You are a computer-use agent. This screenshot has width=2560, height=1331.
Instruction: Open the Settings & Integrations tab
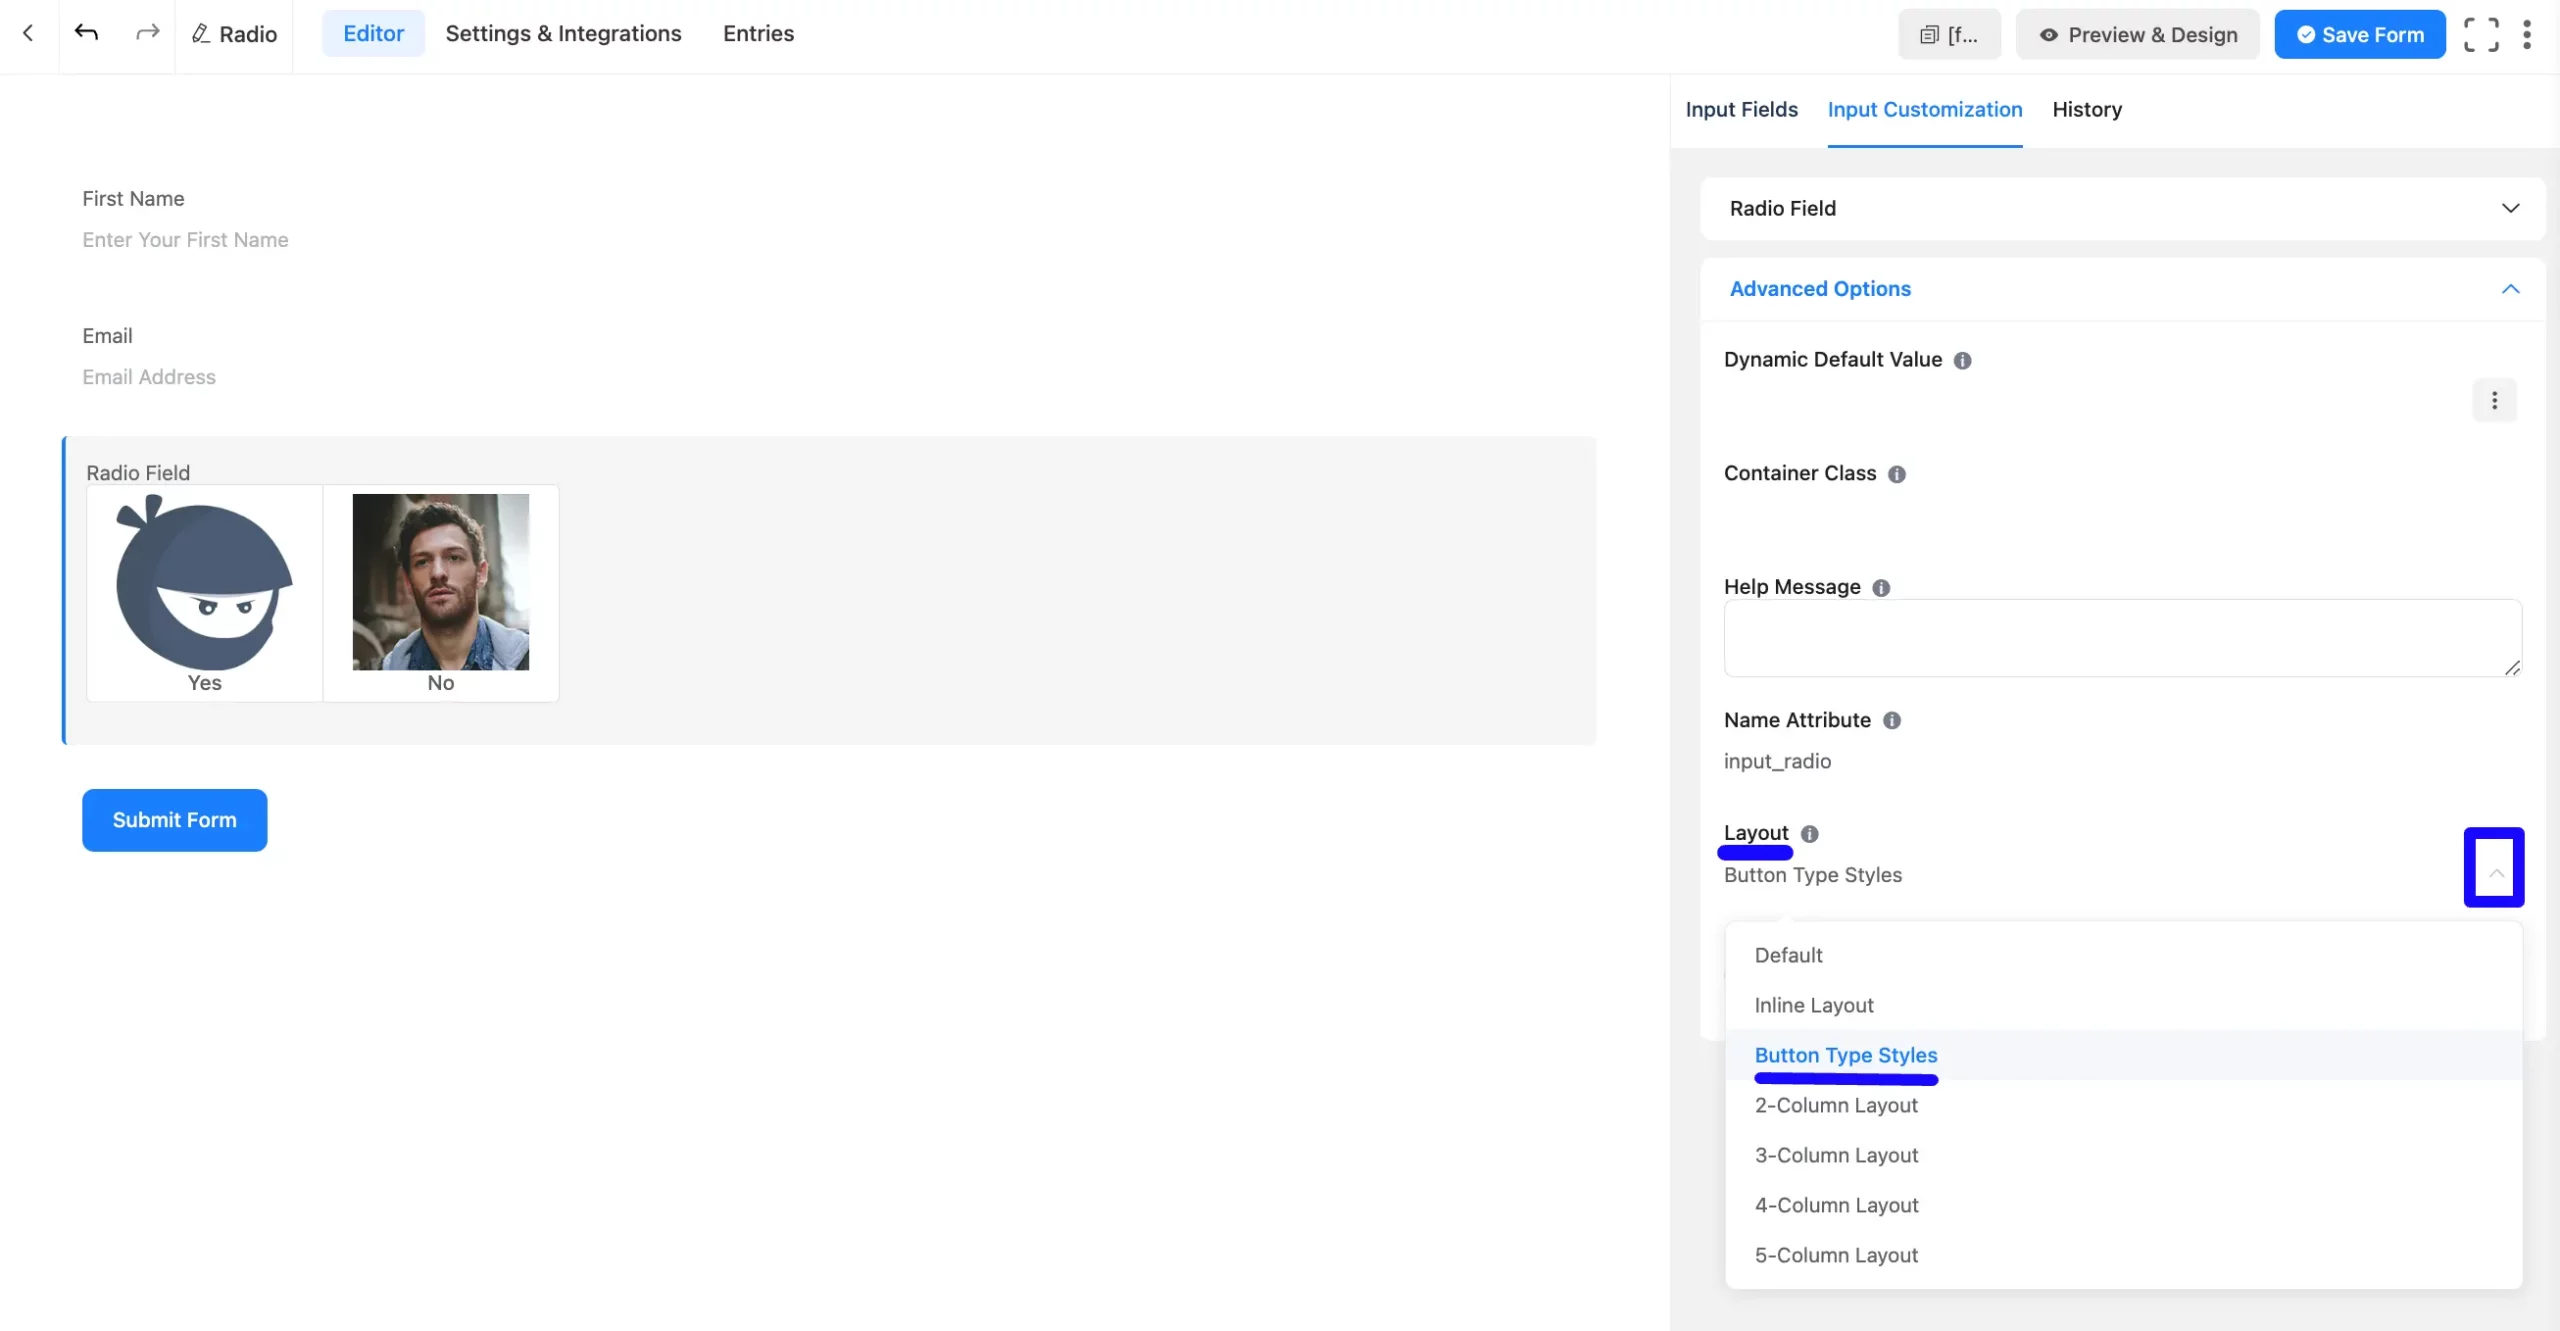pos(563,34)
